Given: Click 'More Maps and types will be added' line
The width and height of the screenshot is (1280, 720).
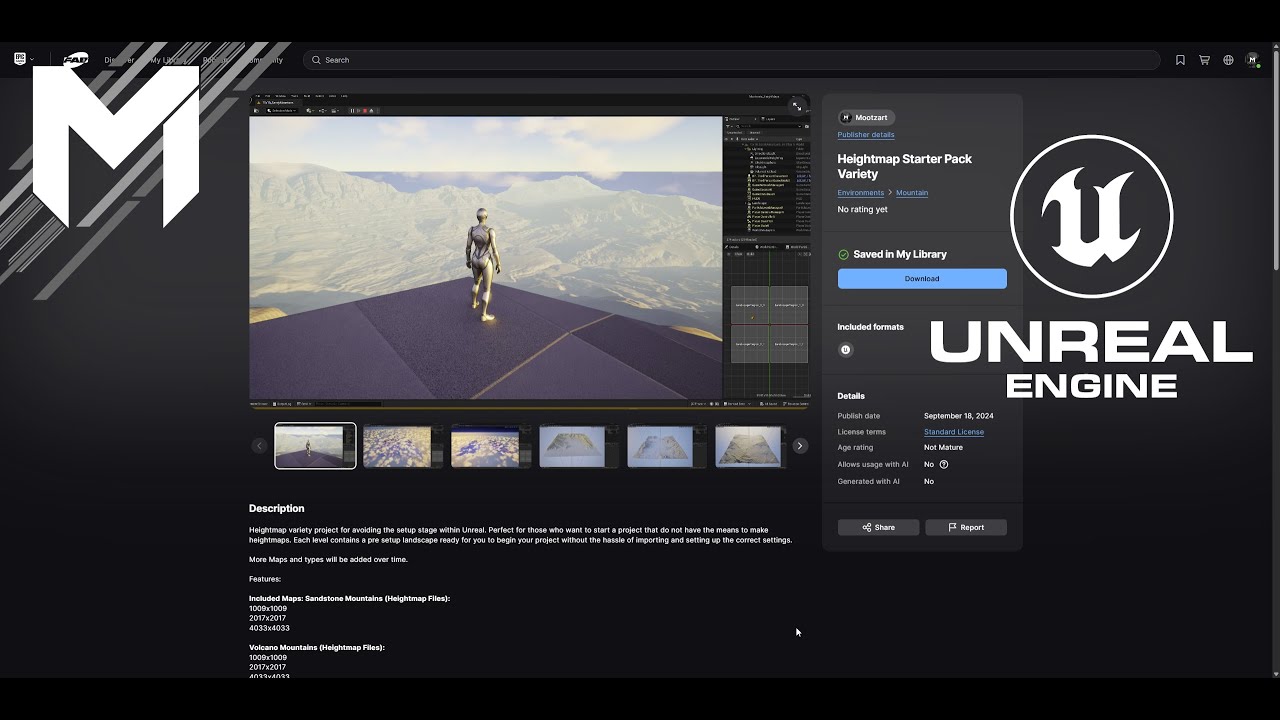Looking at the screenshot, I should click(x=328, y=560).
